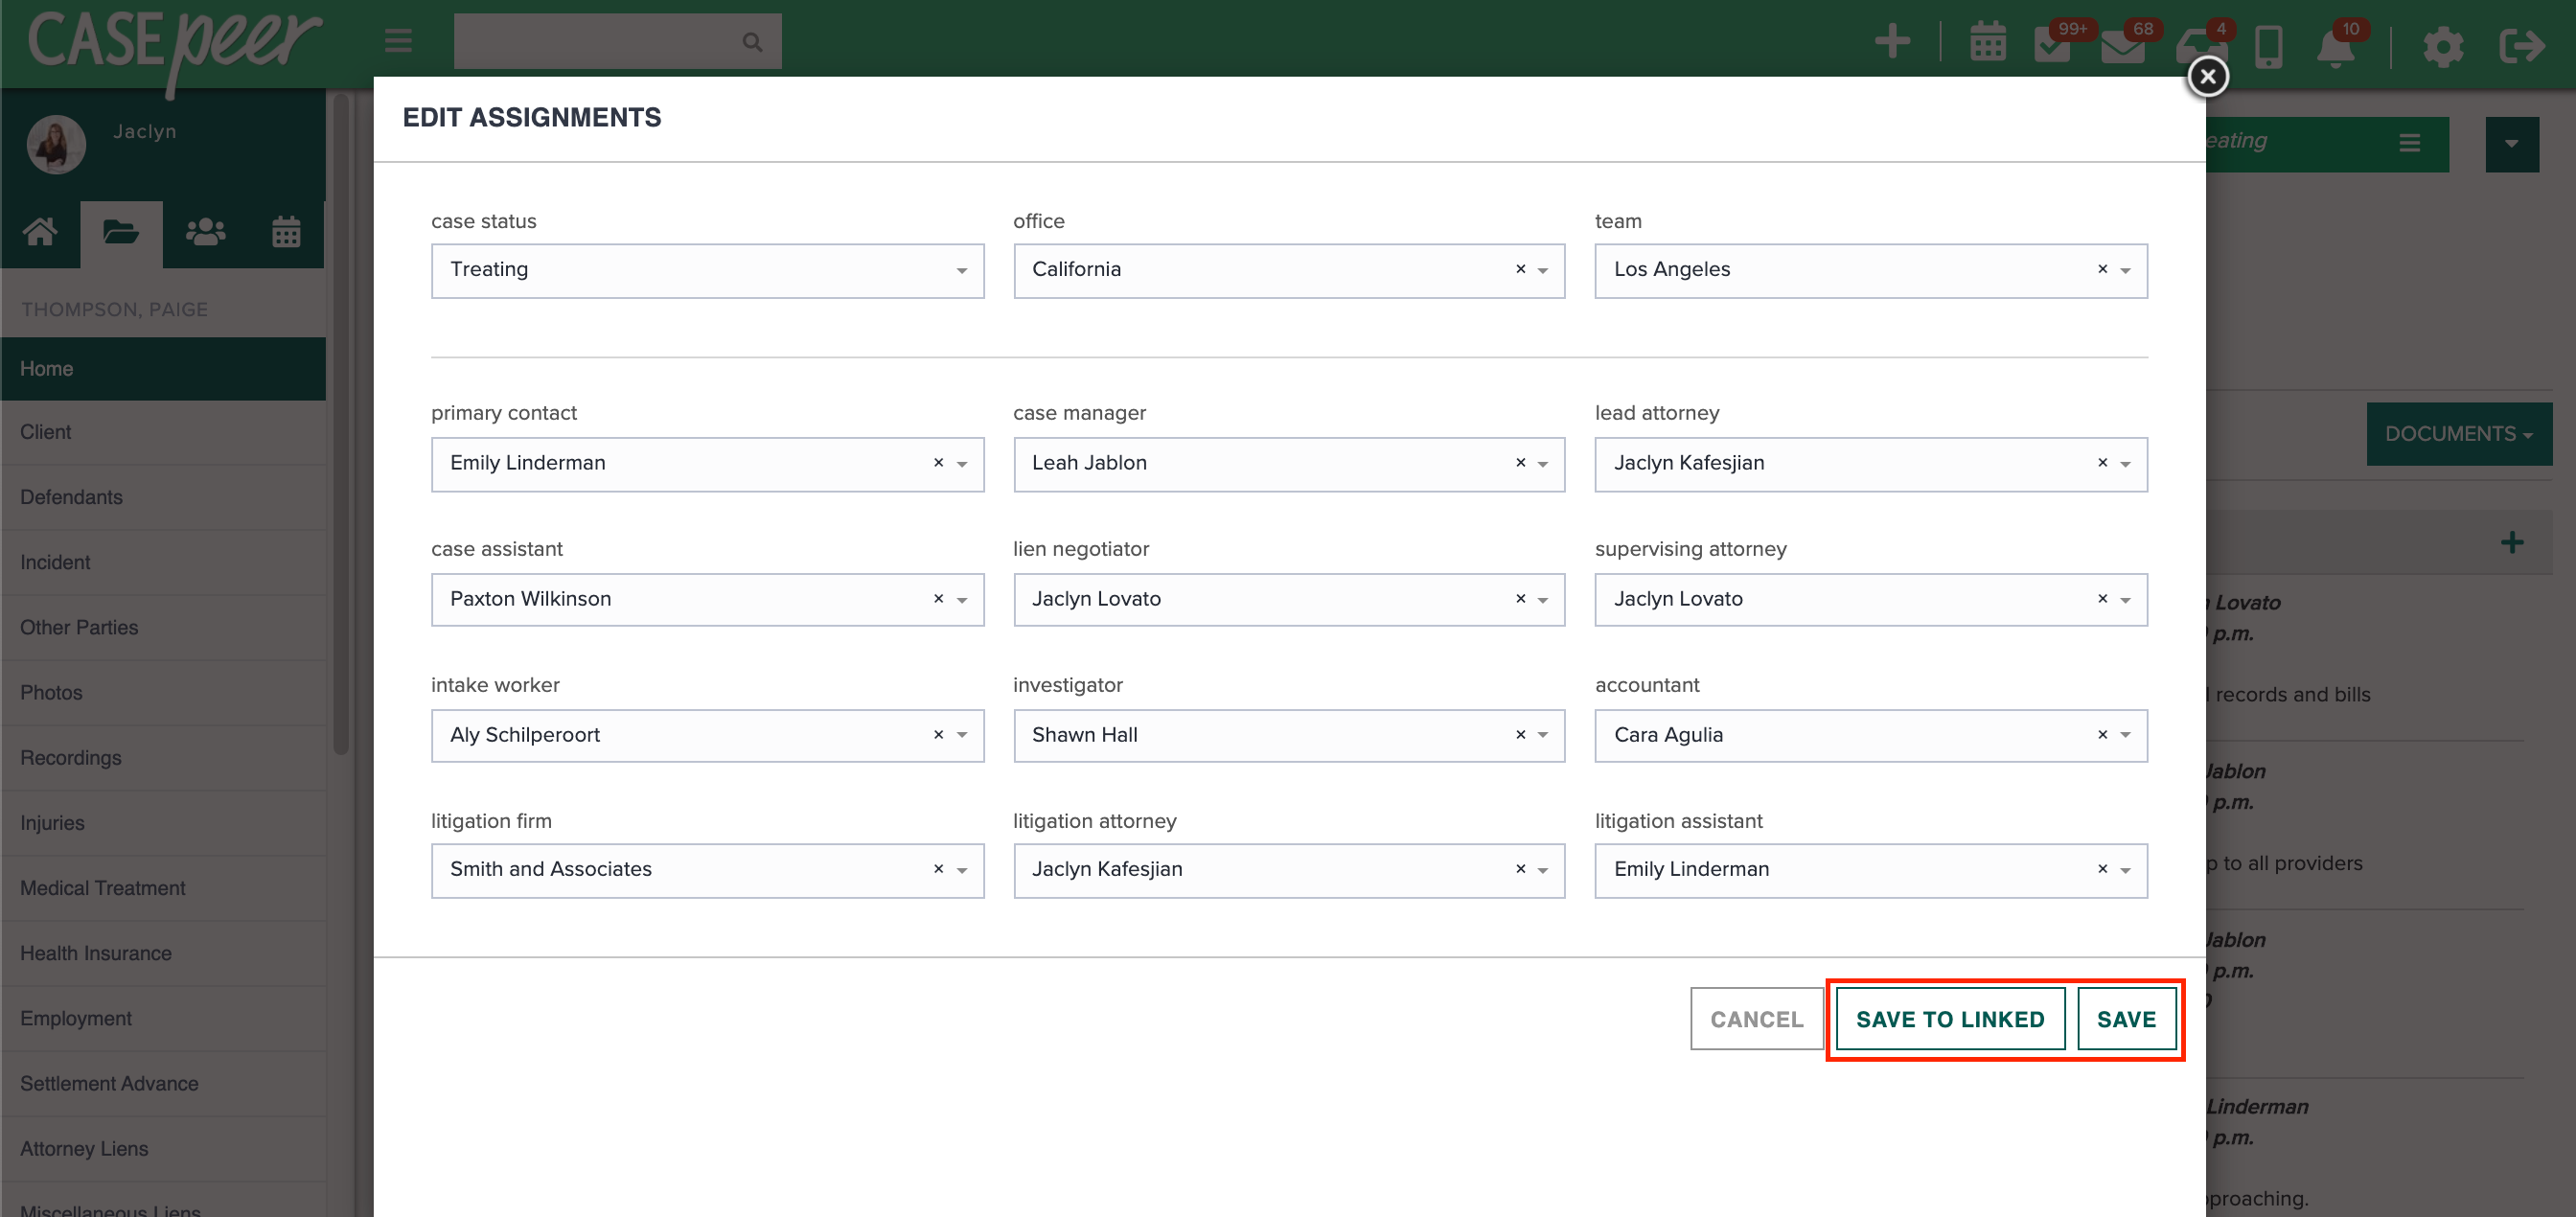The image size is (2576, 1217).
Task: Click the SAVE TO LINKED button
Action: (x=1949, y=1019)
